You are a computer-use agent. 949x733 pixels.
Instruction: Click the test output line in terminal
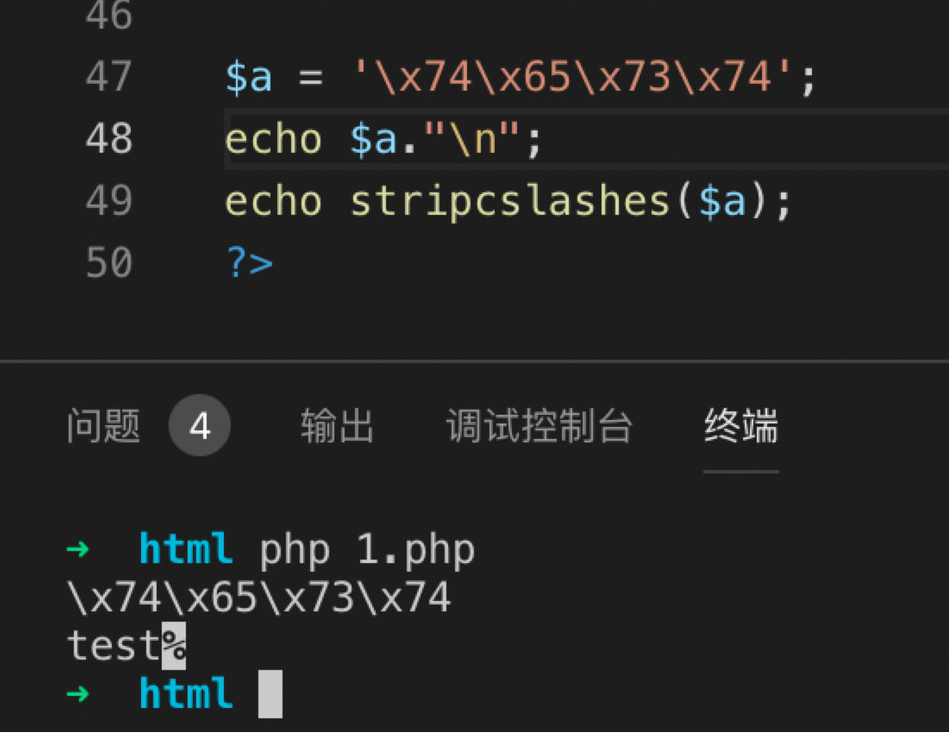[114, 645]
